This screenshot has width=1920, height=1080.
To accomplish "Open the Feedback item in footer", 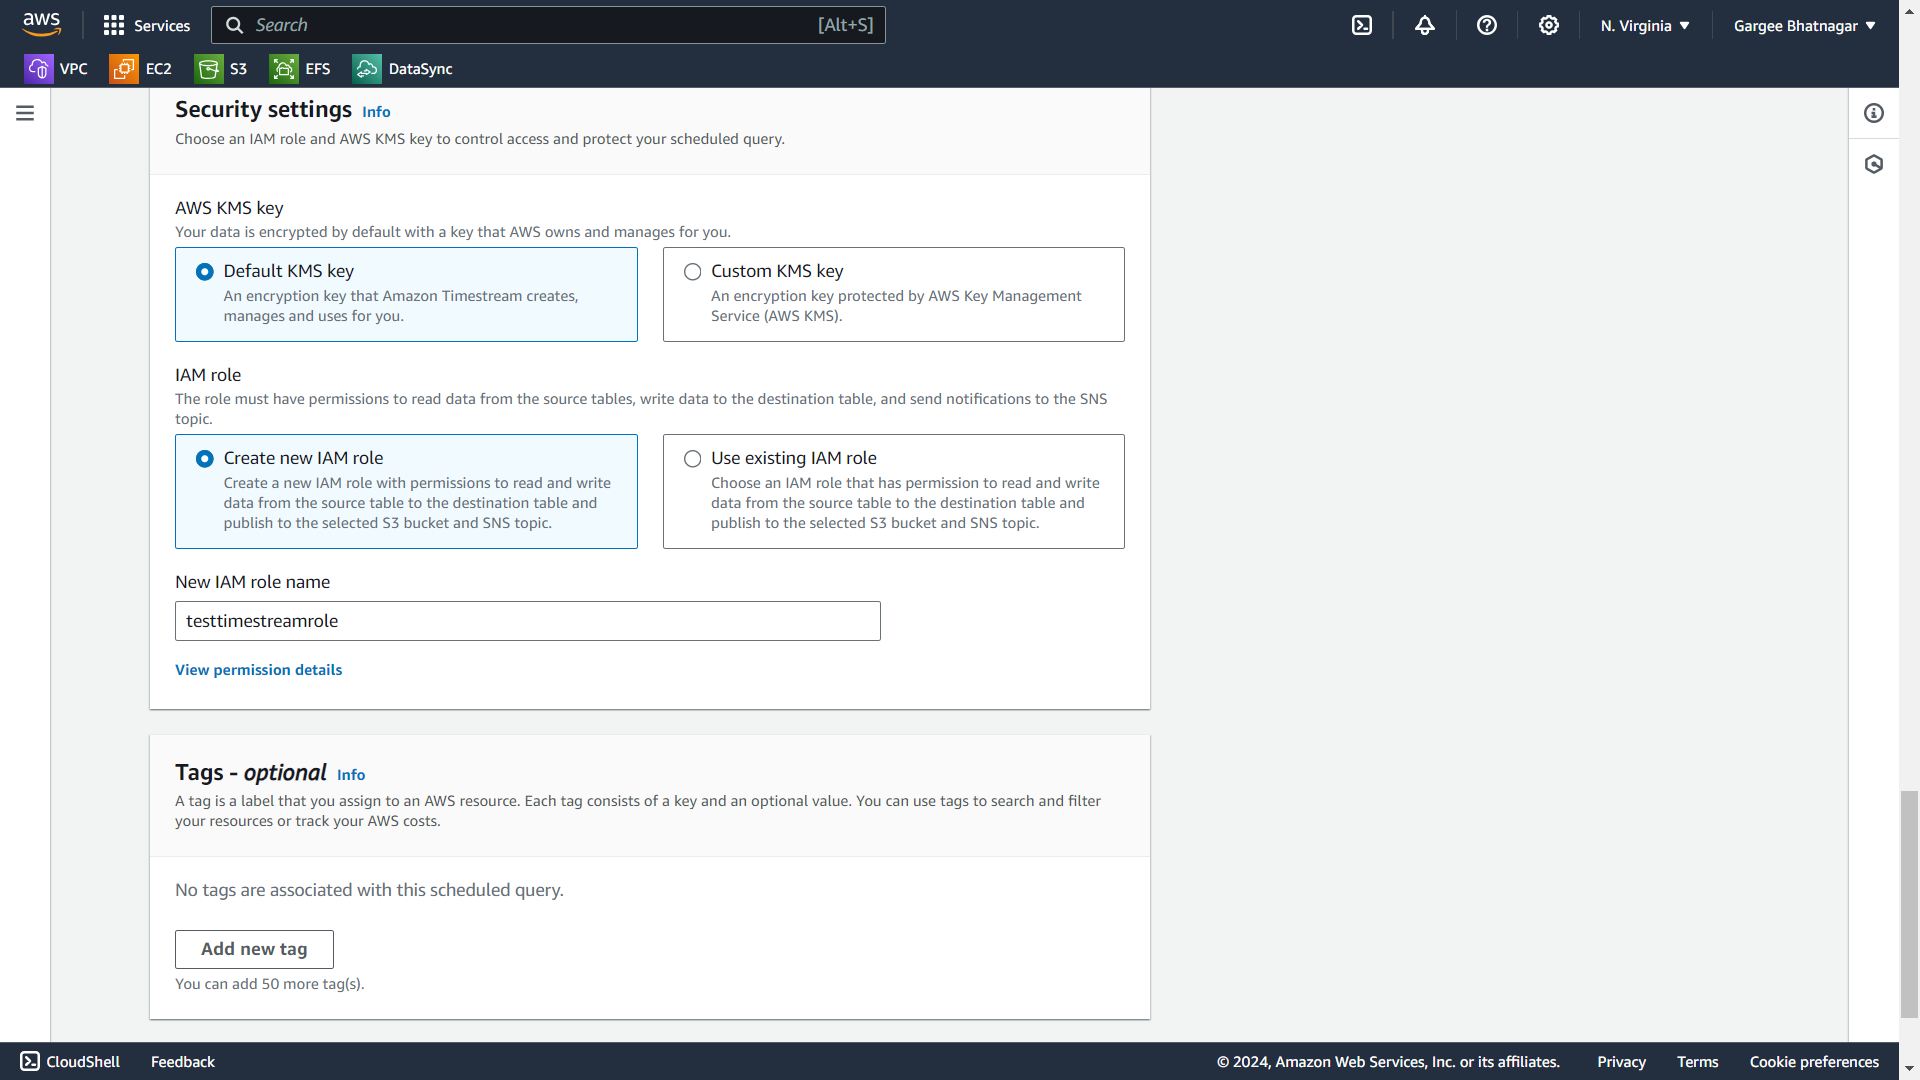I will coord(182,1062).
